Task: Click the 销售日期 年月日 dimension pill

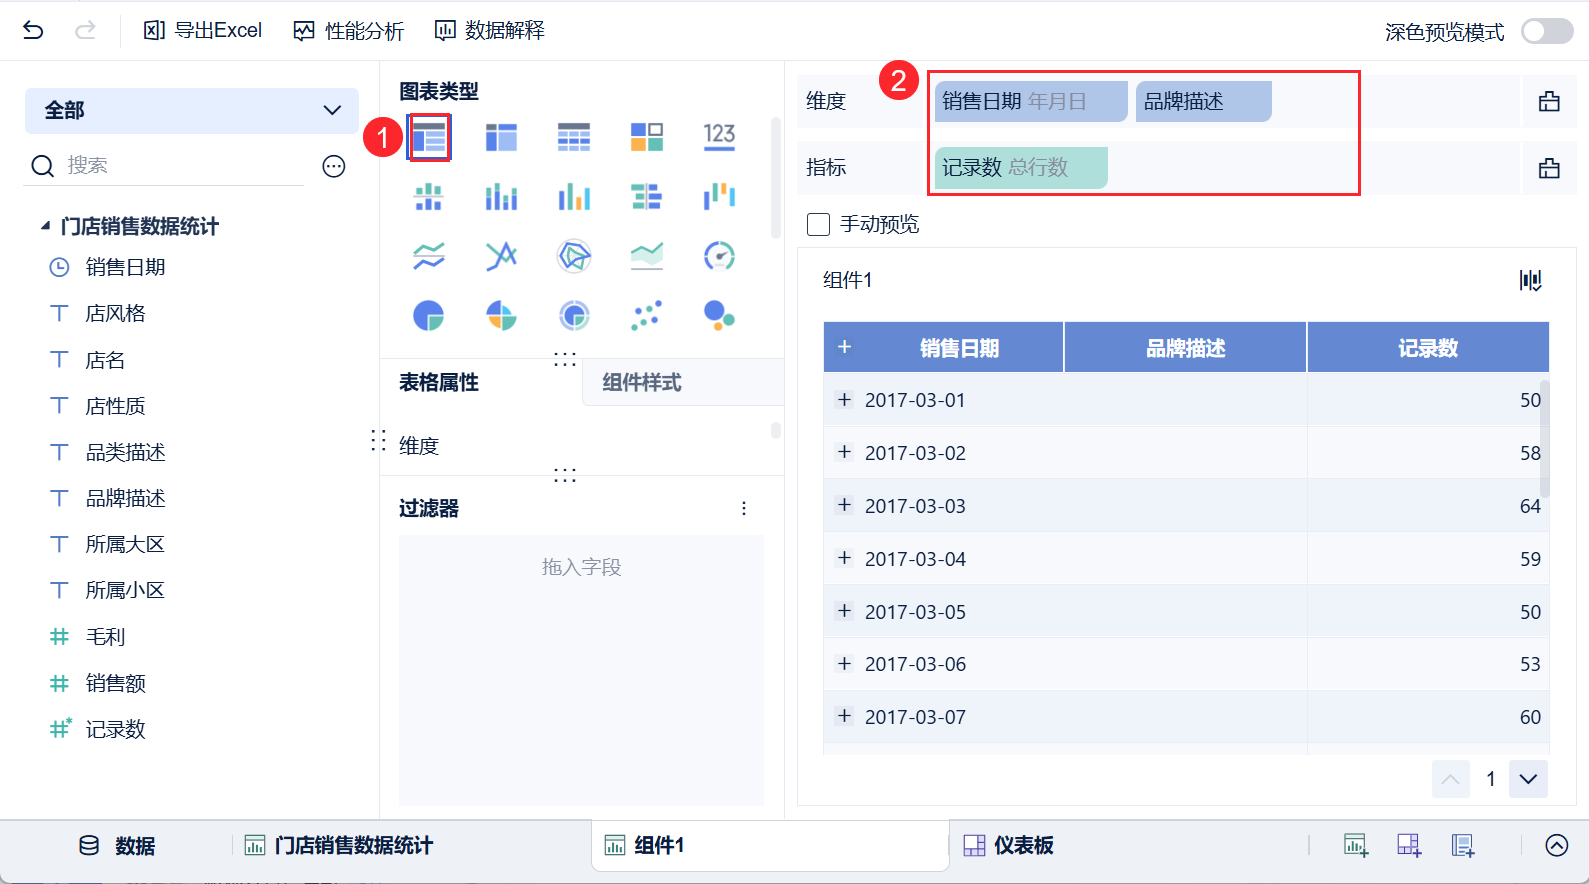Action: [x=1031, y=101]
